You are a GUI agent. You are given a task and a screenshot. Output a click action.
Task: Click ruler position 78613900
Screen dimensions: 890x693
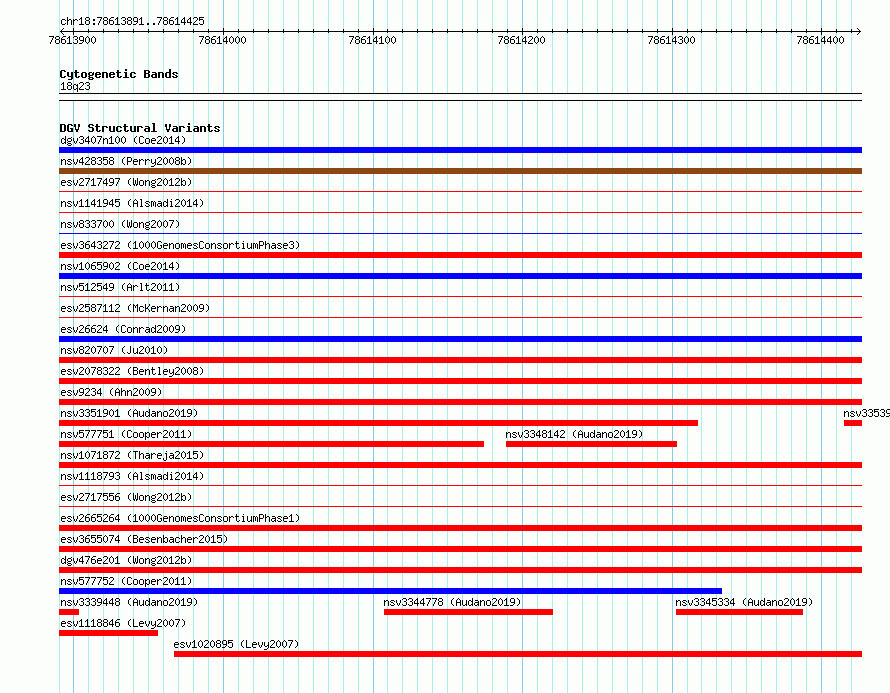[x=73, y=40]
